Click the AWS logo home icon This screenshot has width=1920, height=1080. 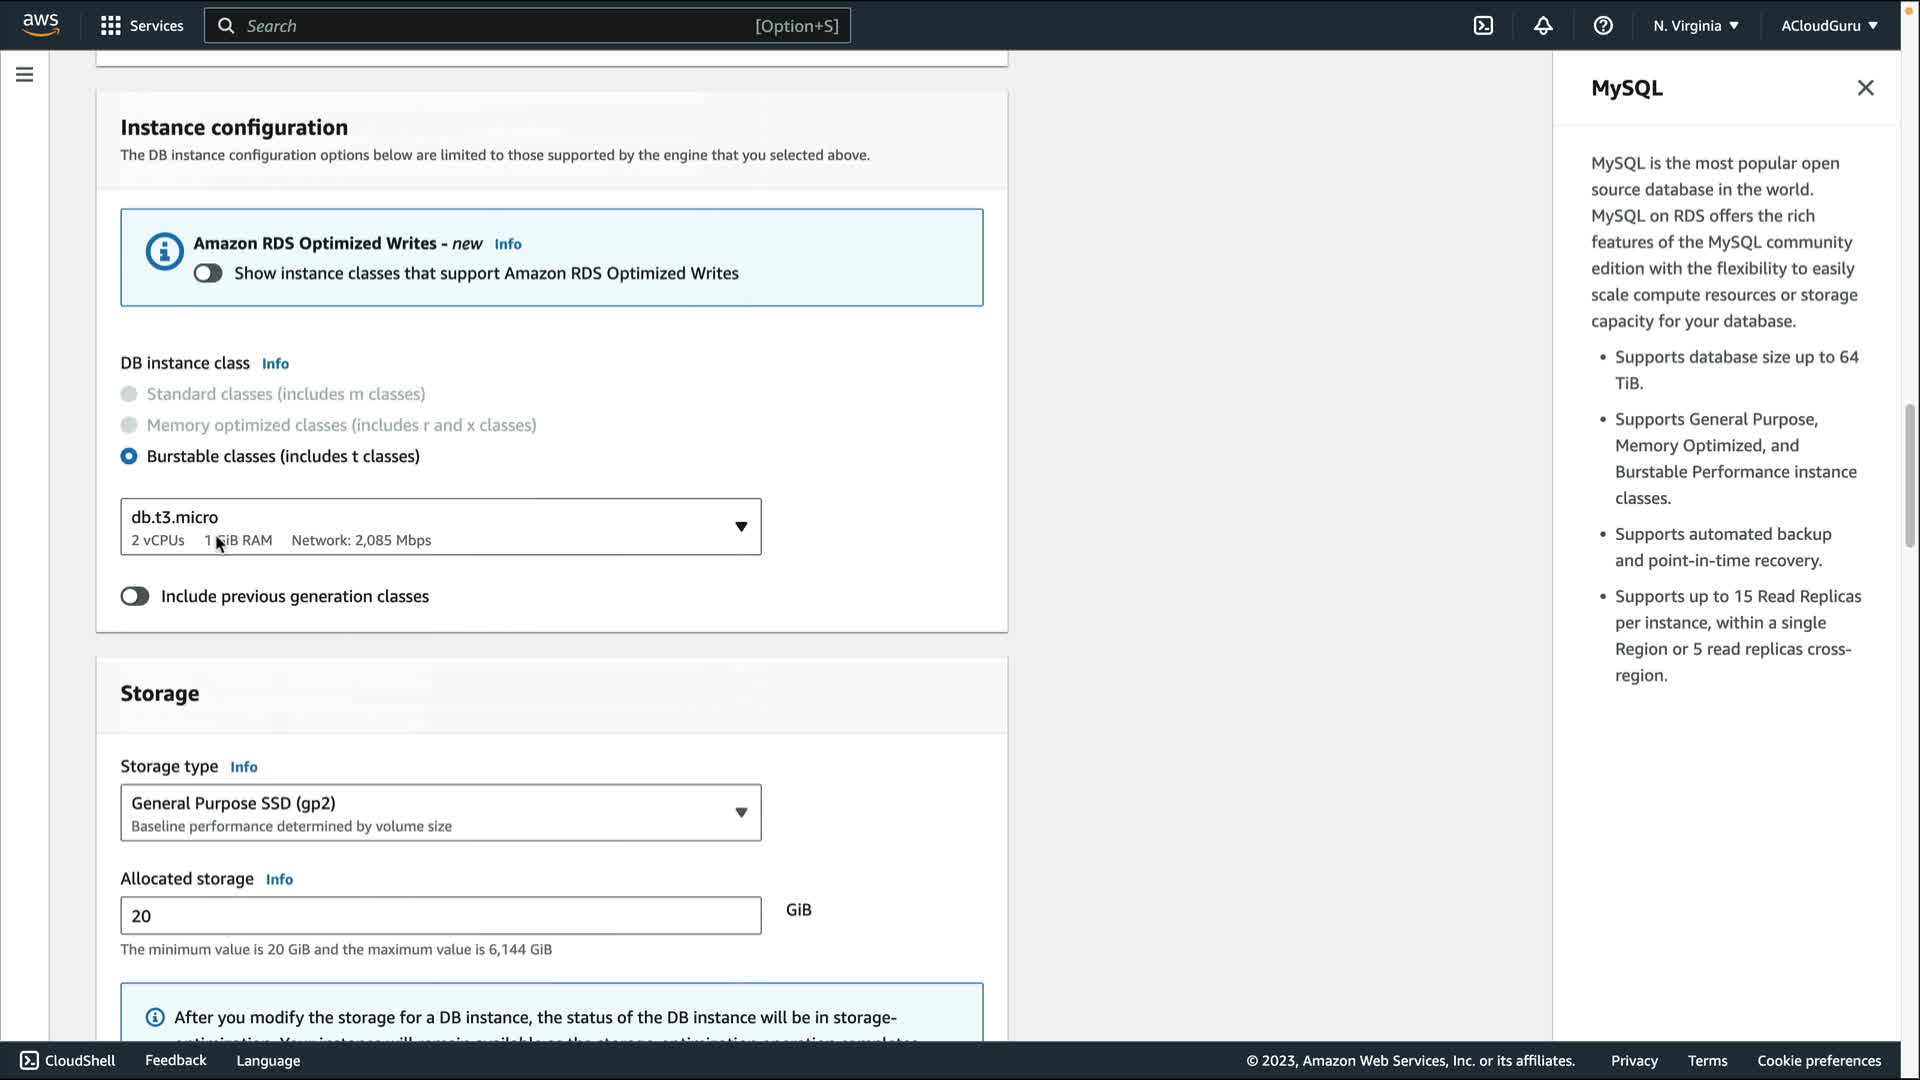(40, 24)
